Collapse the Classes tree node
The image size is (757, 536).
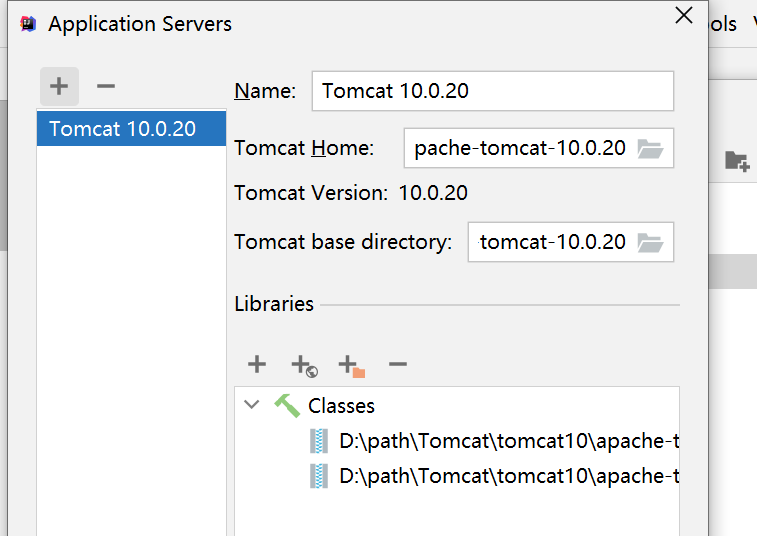pos(252,404)
